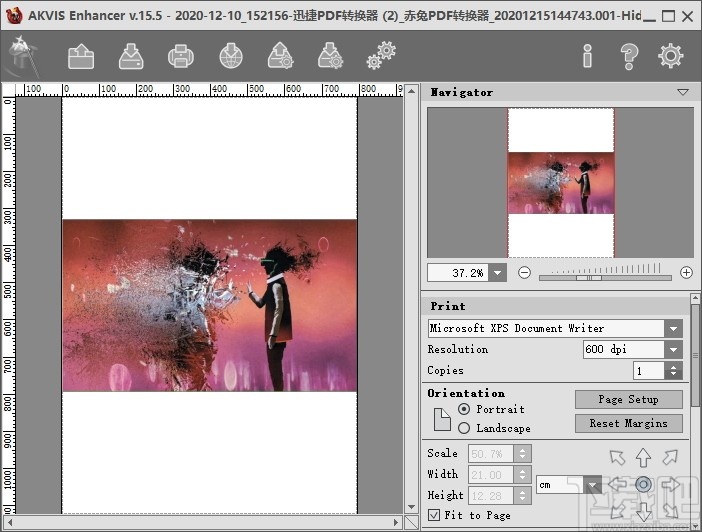The width and height of the screenshot is (702, 532).
Task: Click the Navigator preview thumbnail
Action: 561,182
